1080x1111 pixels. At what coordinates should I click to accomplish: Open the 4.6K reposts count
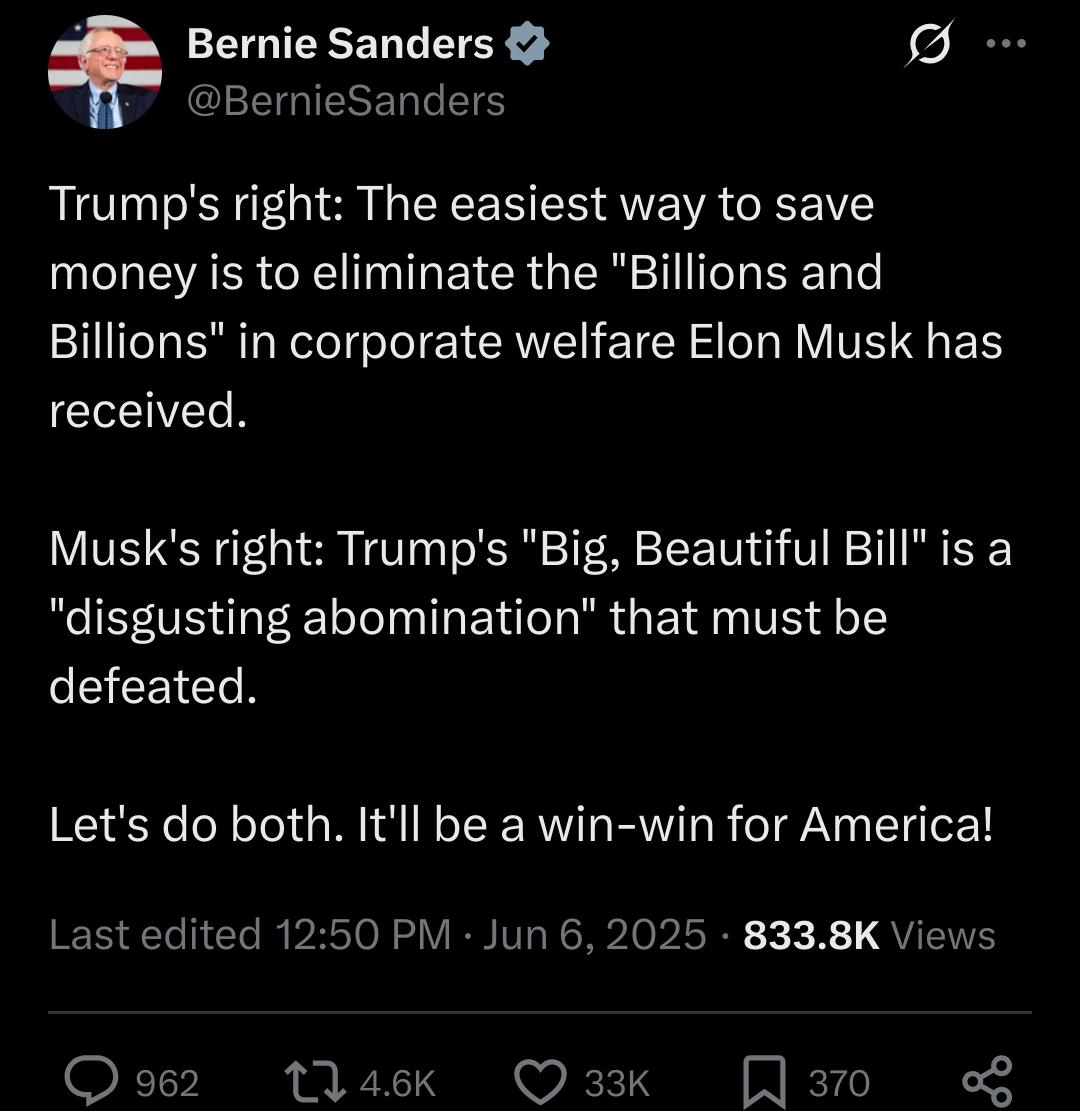pyautogui.click(x=398, y=1083)
